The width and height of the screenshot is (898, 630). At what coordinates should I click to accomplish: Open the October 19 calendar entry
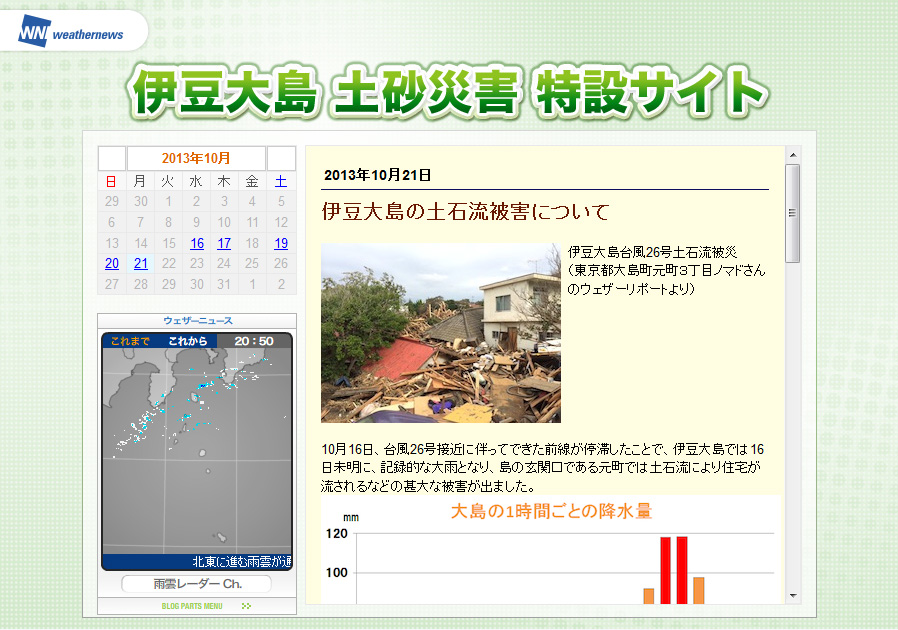coord(281,243)
